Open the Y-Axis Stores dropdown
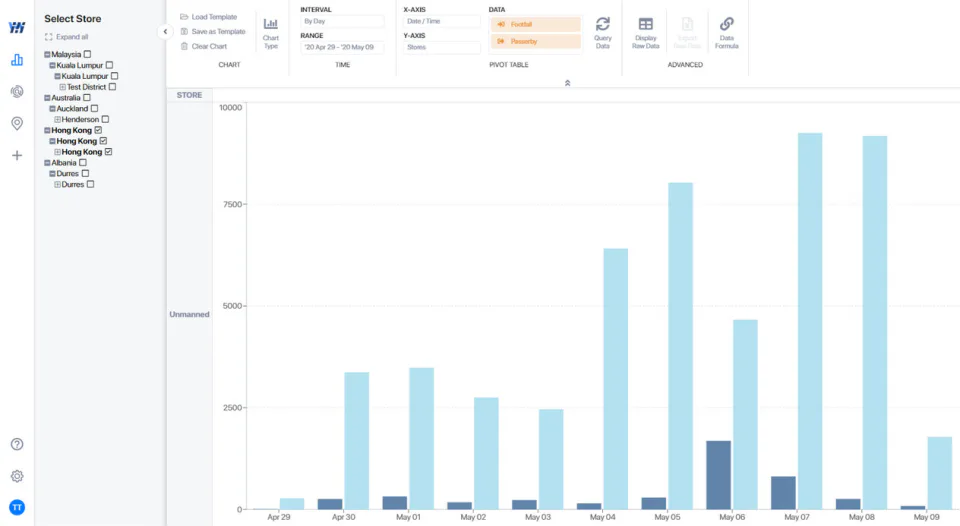The image size is (960, 526). pyautogui.click(x=441, y=47)
